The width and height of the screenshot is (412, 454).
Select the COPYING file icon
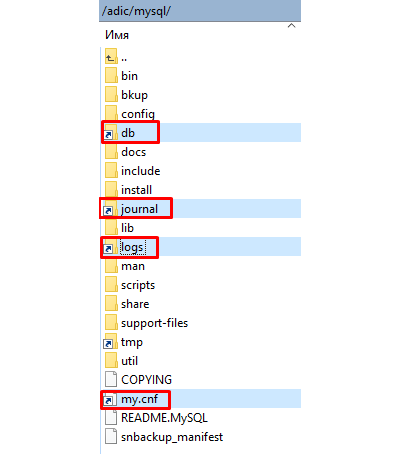click(111, 379)
